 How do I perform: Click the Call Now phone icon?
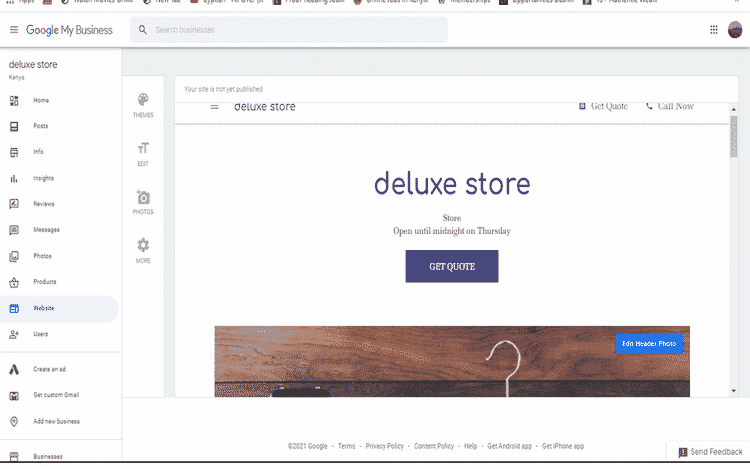[x=649, y=106]
